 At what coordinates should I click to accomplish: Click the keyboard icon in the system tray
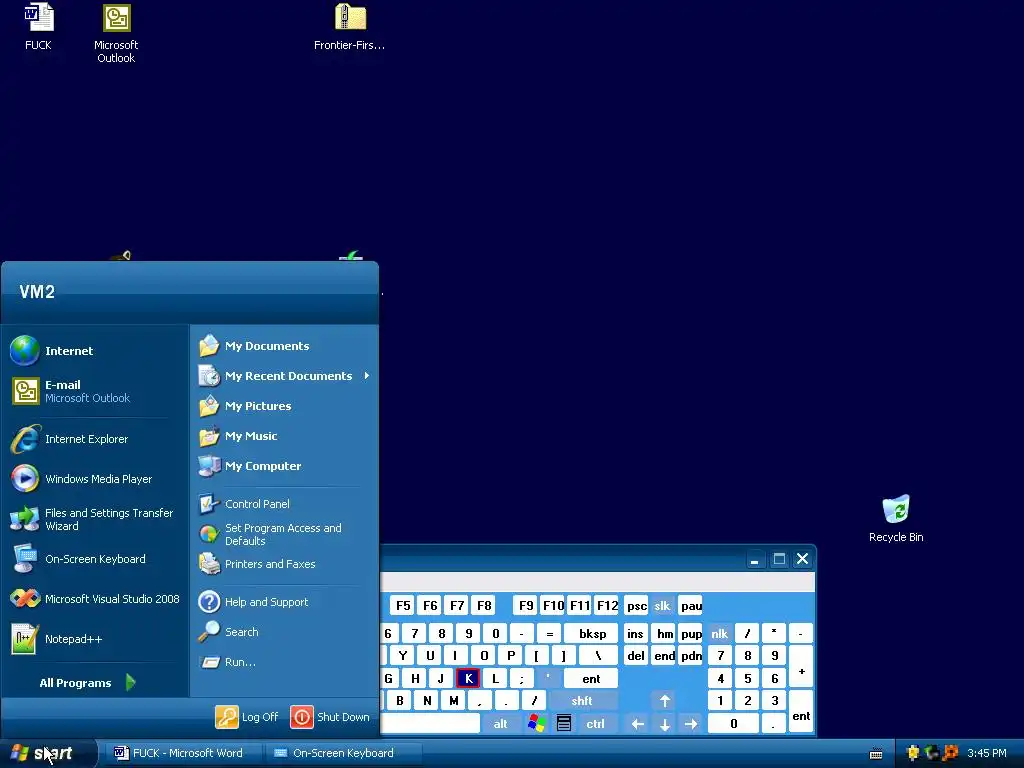tap(876, 754)
